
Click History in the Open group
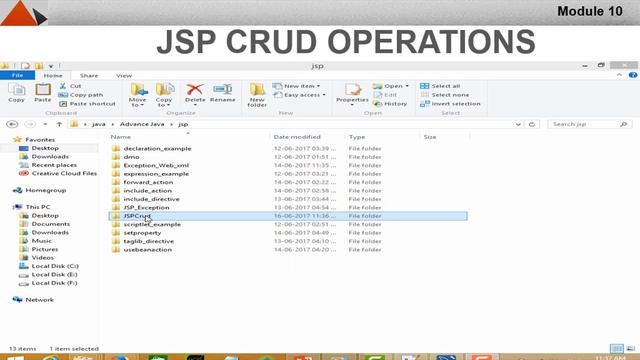pos(390,104)
